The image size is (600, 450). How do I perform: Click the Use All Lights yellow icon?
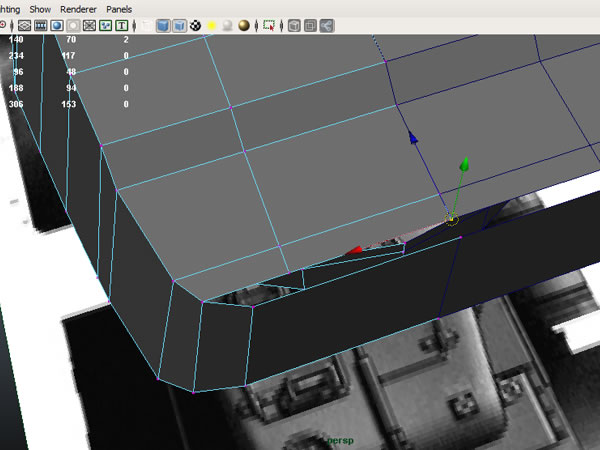coord(212,24)
